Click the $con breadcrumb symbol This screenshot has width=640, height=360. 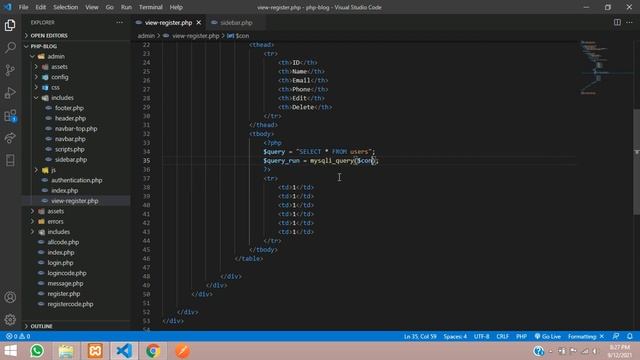tap(238, 36)
